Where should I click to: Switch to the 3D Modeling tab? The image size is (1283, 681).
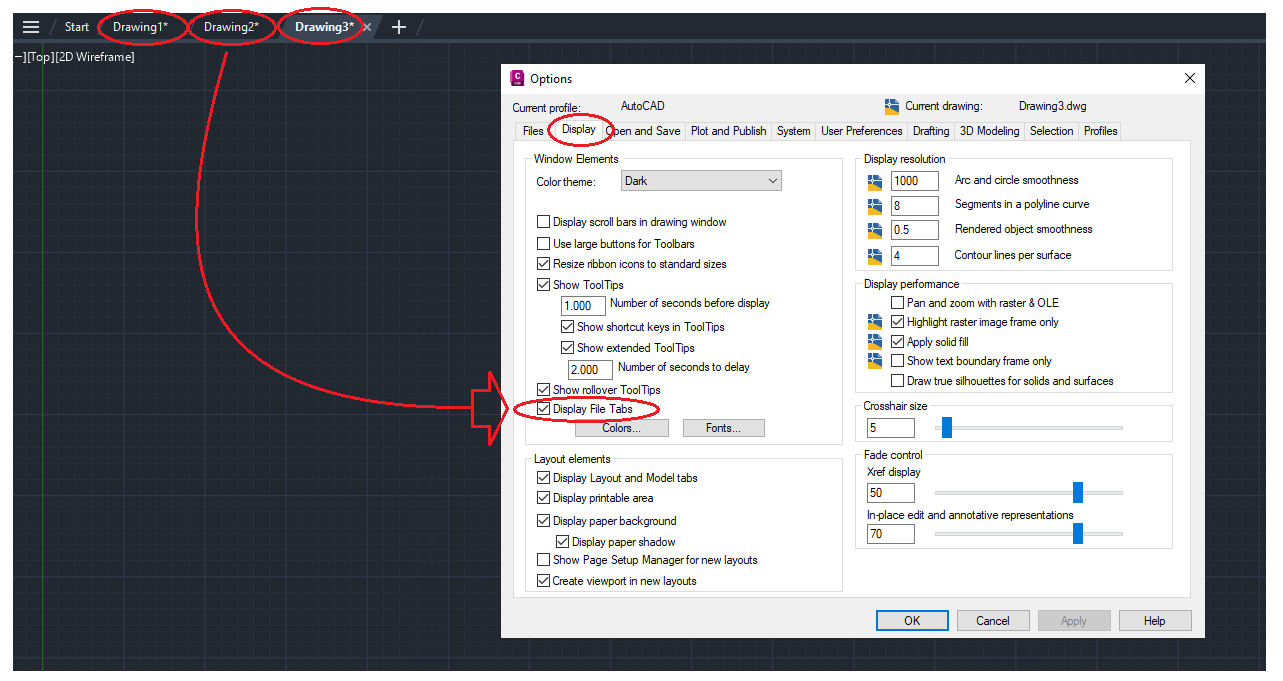coord(989,130)
